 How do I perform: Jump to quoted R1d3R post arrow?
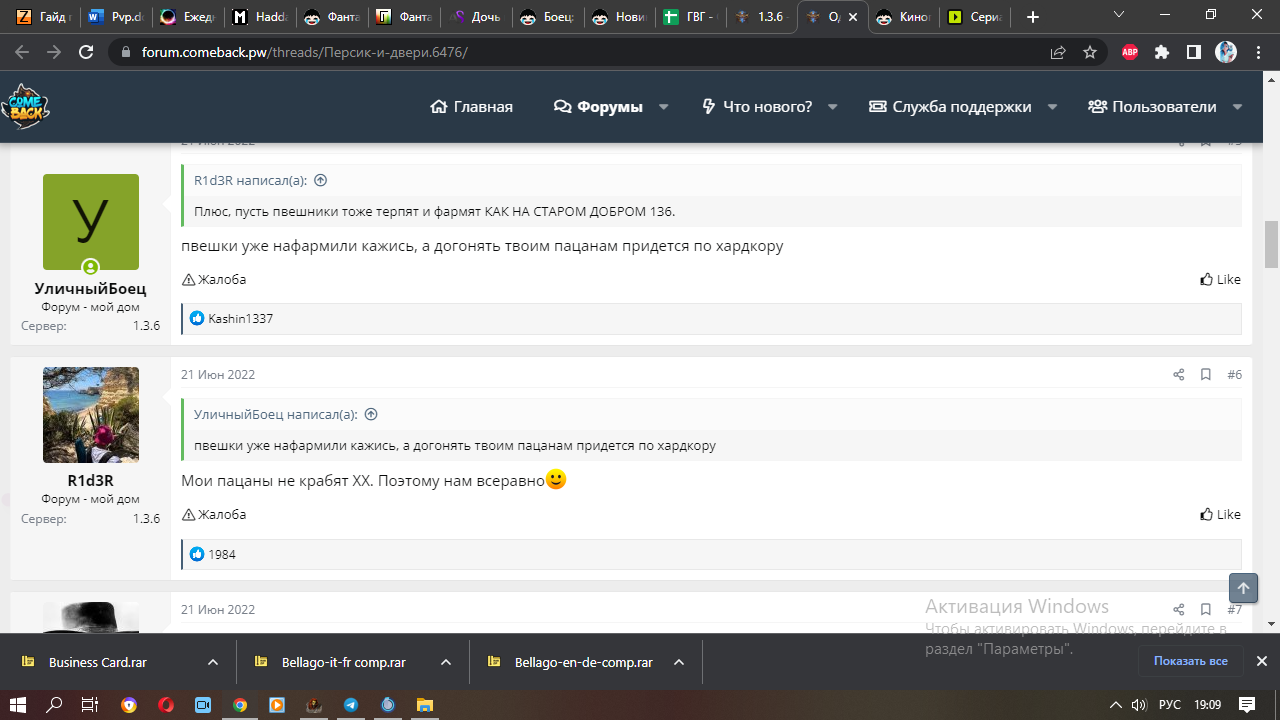[321, 181]
